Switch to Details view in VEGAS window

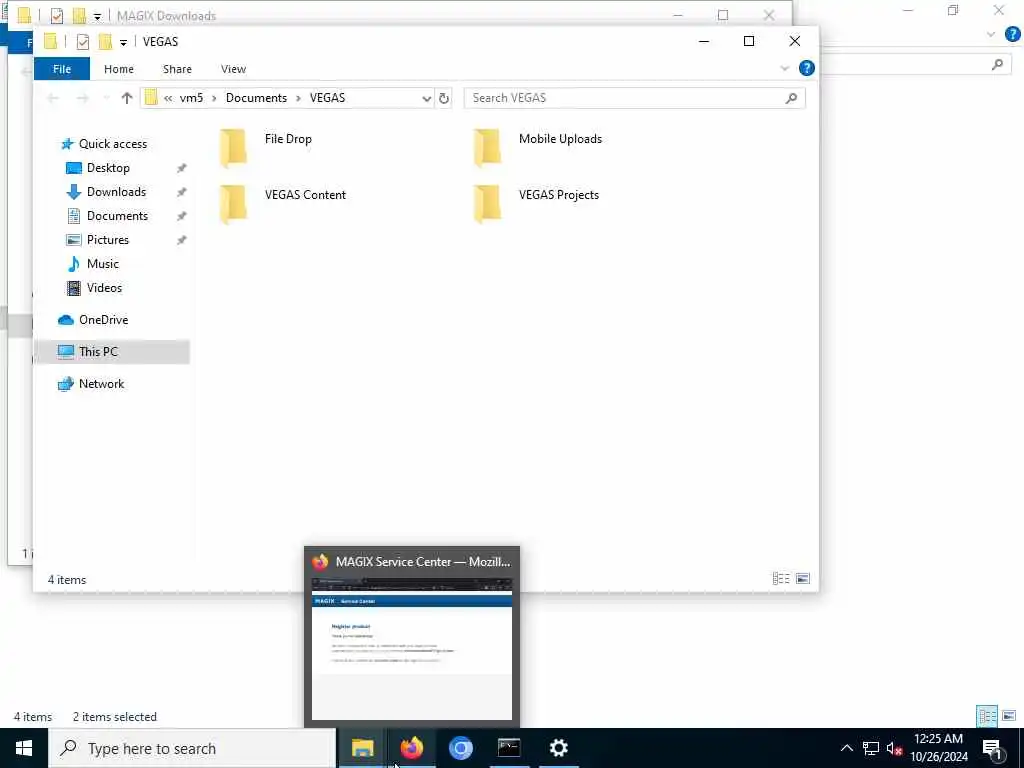coord(781,579)
